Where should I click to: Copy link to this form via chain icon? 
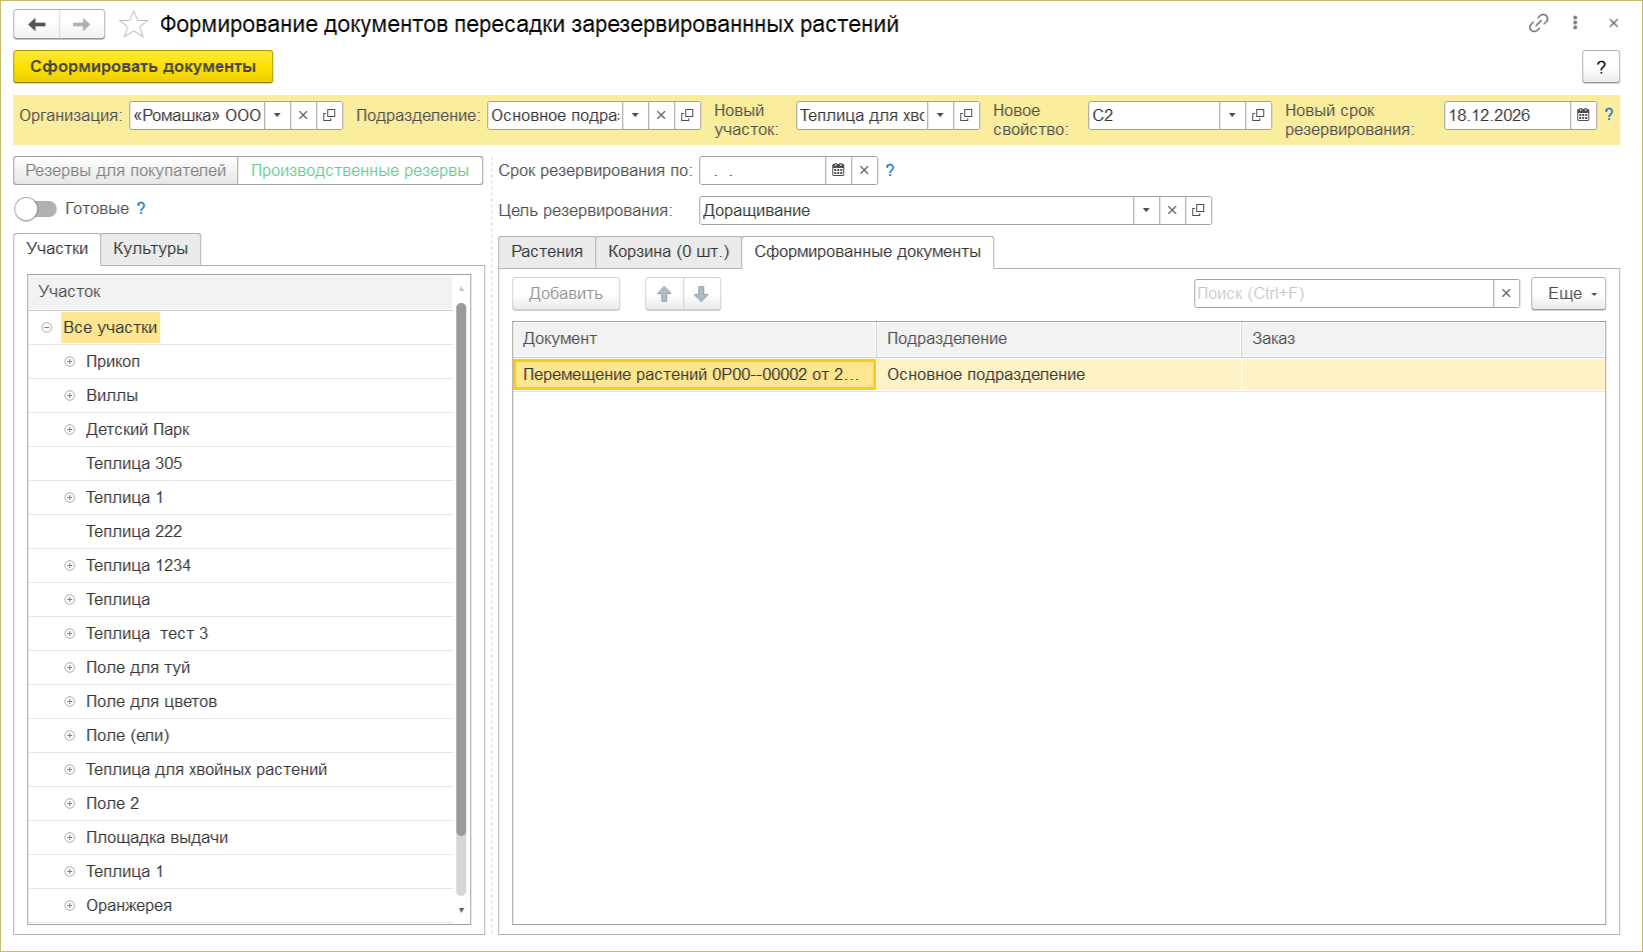[1538, 23]
